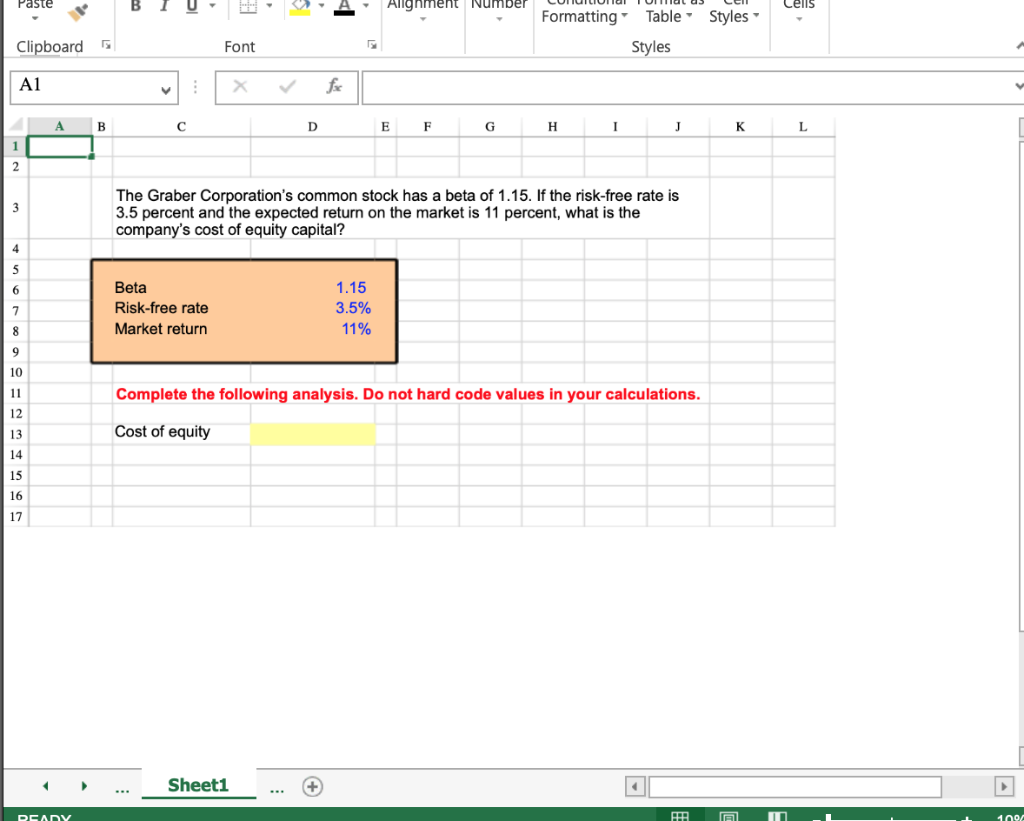Image resolution: width=1024 pixels, height=821 pixels.
Task: Toggle italic formatting
Action: (163, 6)
